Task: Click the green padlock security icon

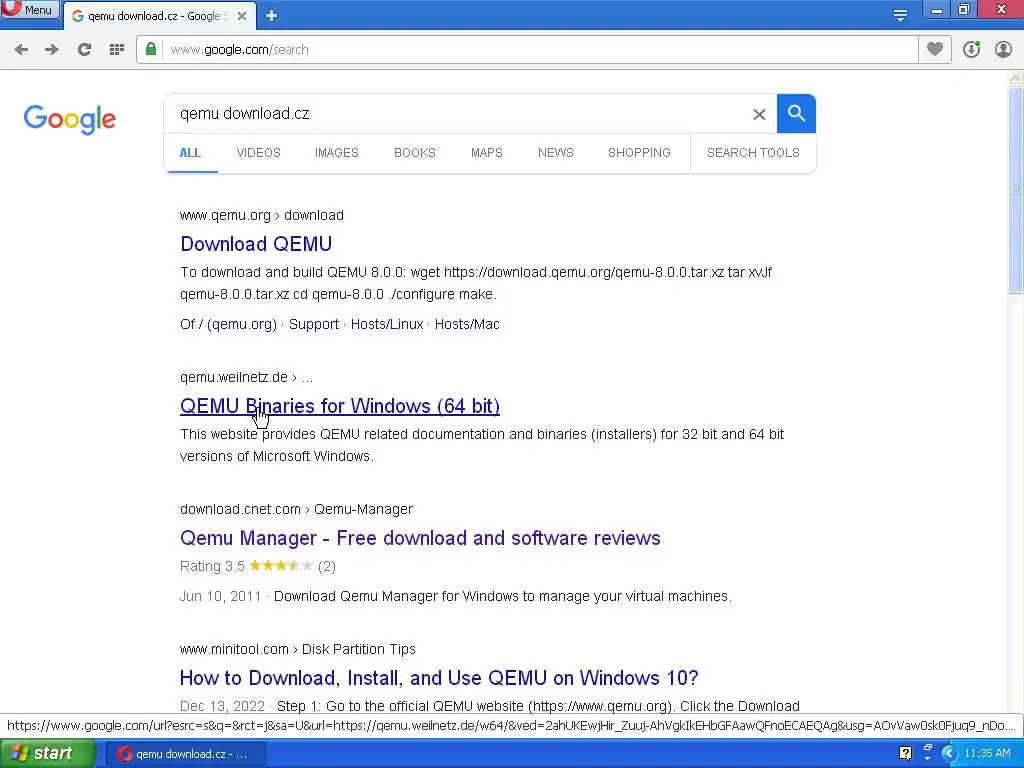Action: point(151,49)
